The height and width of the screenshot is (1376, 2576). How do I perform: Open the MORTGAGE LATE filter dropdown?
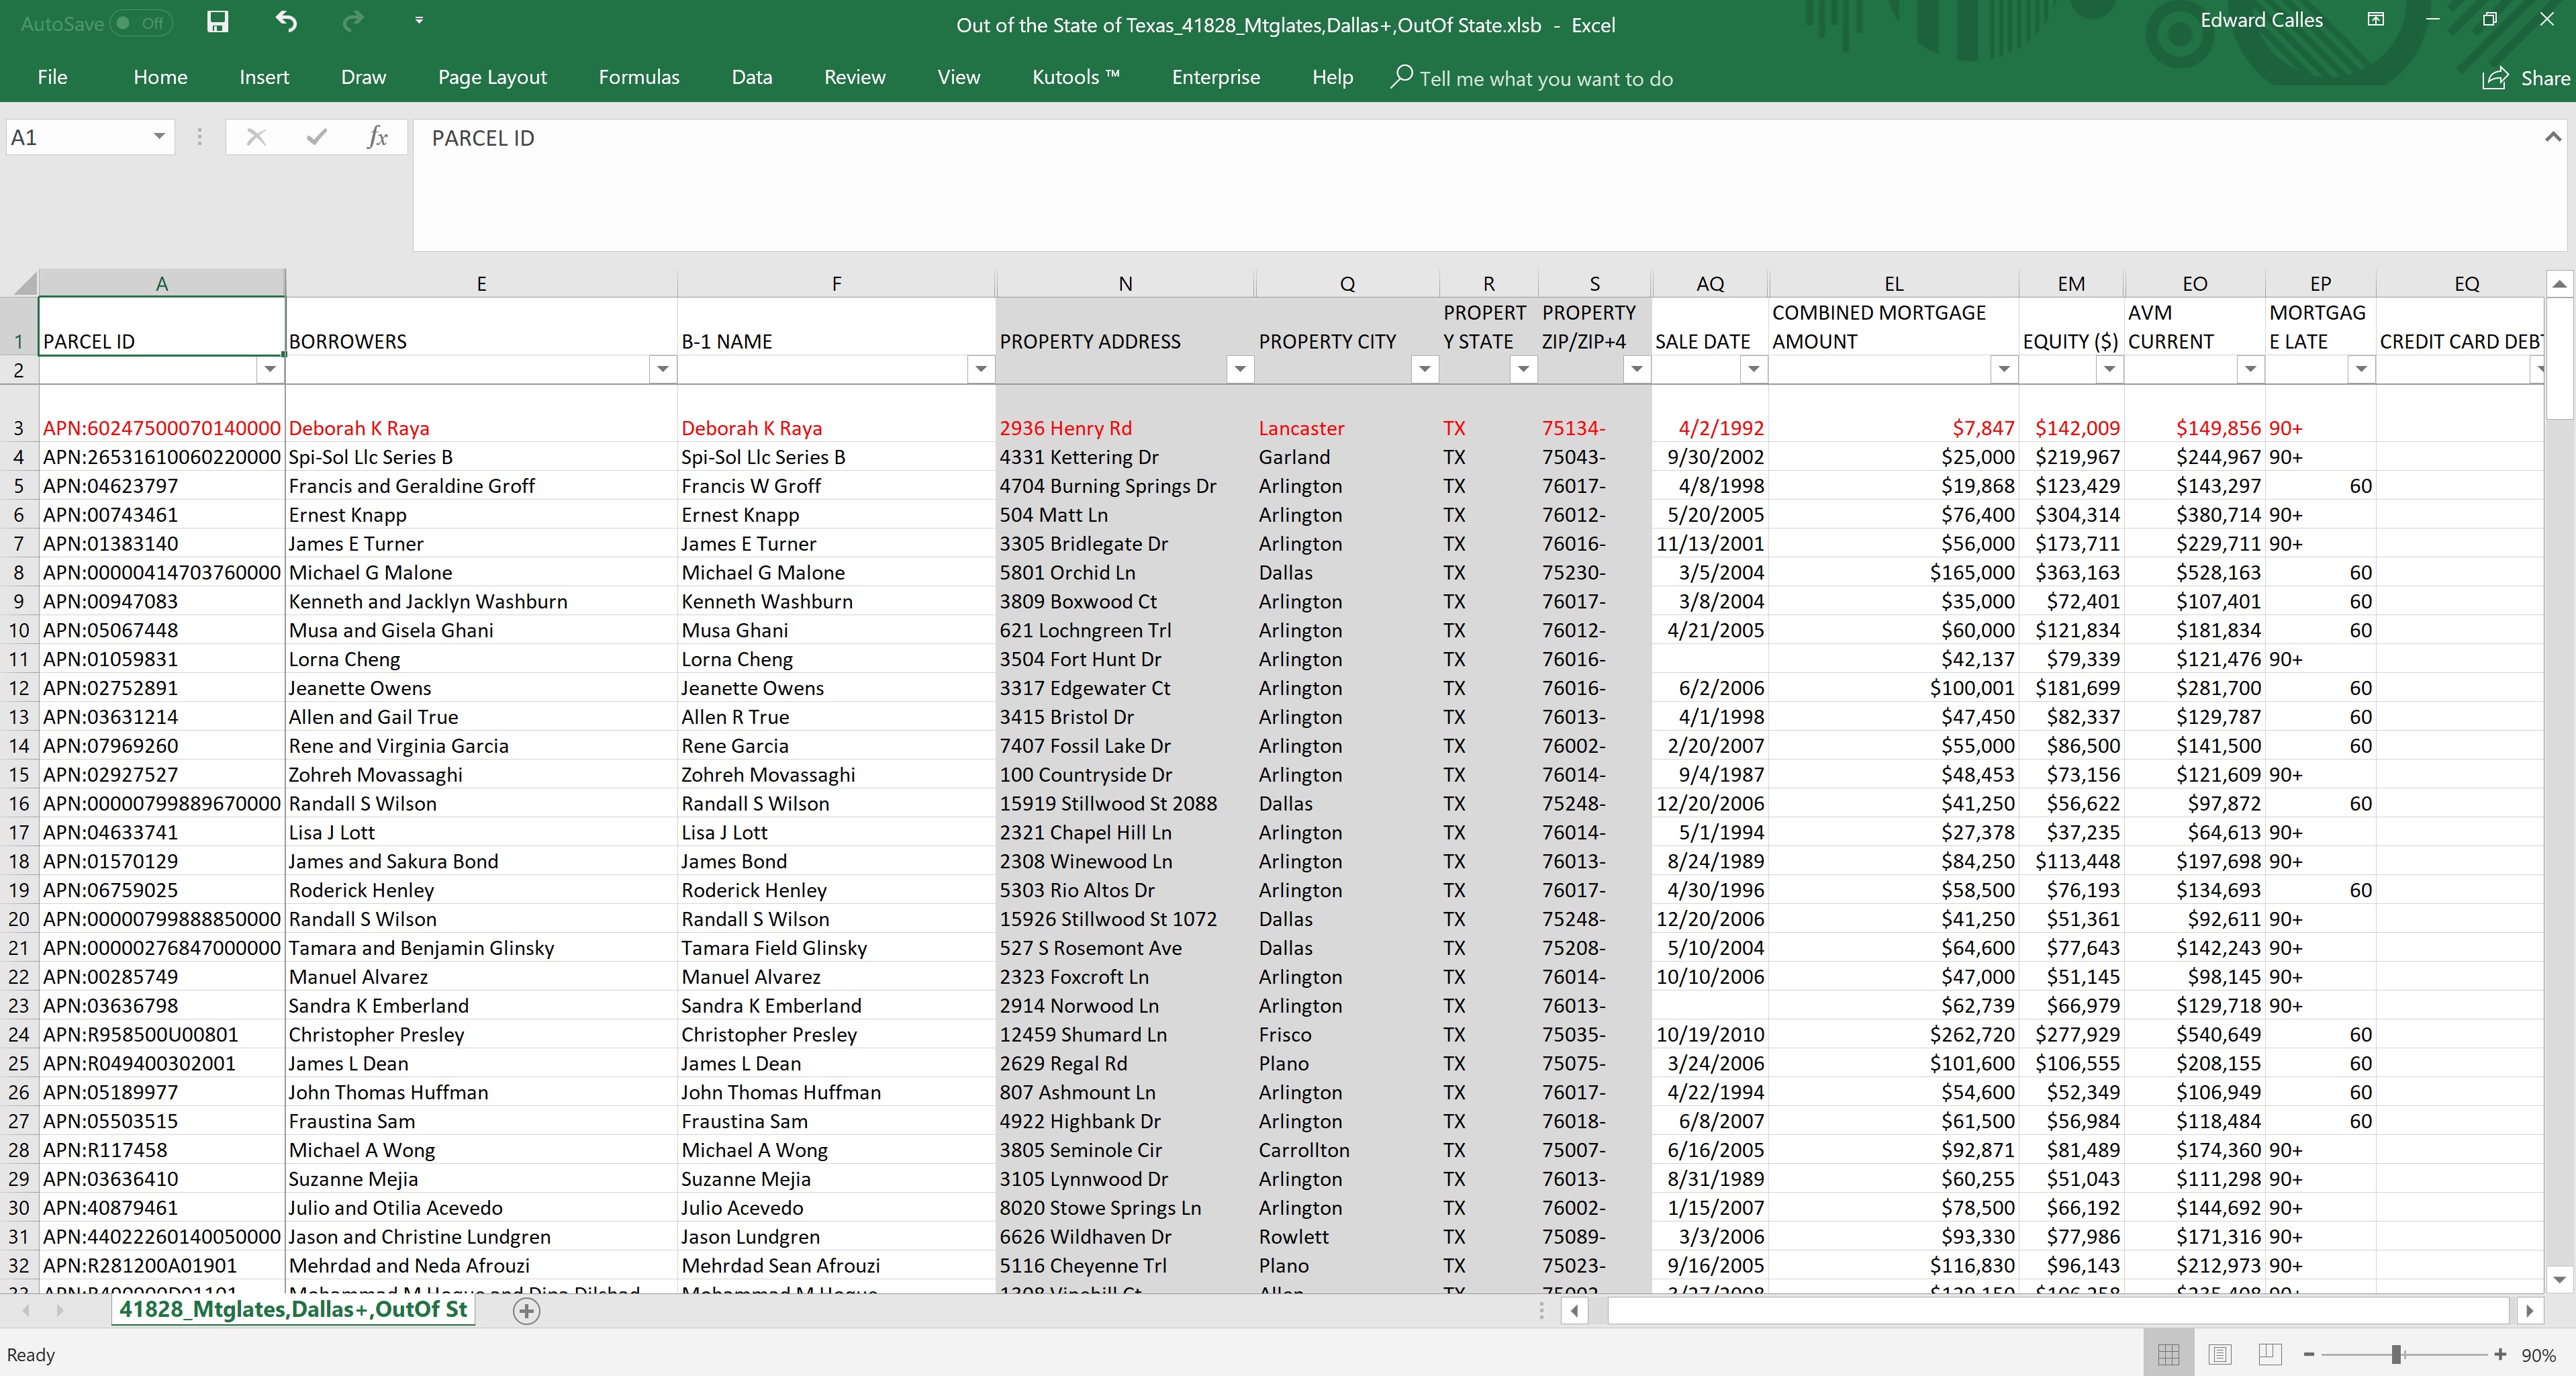click(x=2361, y=370)
